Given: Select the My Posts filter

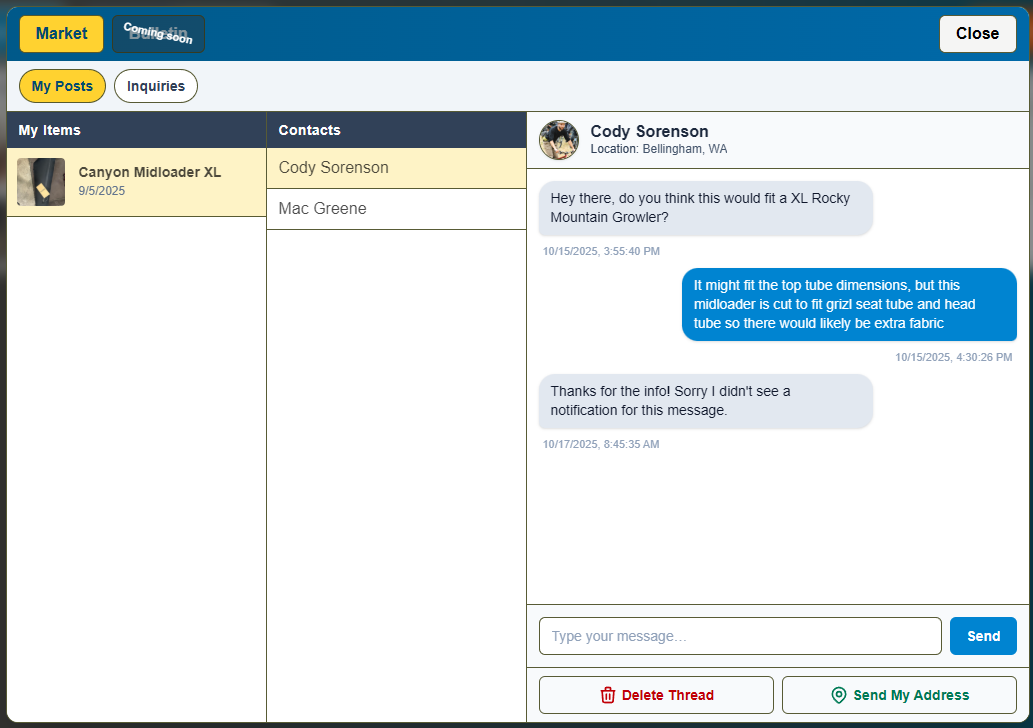Looking at the screenshot, I should pyautogui.click(x=62, y=86).
